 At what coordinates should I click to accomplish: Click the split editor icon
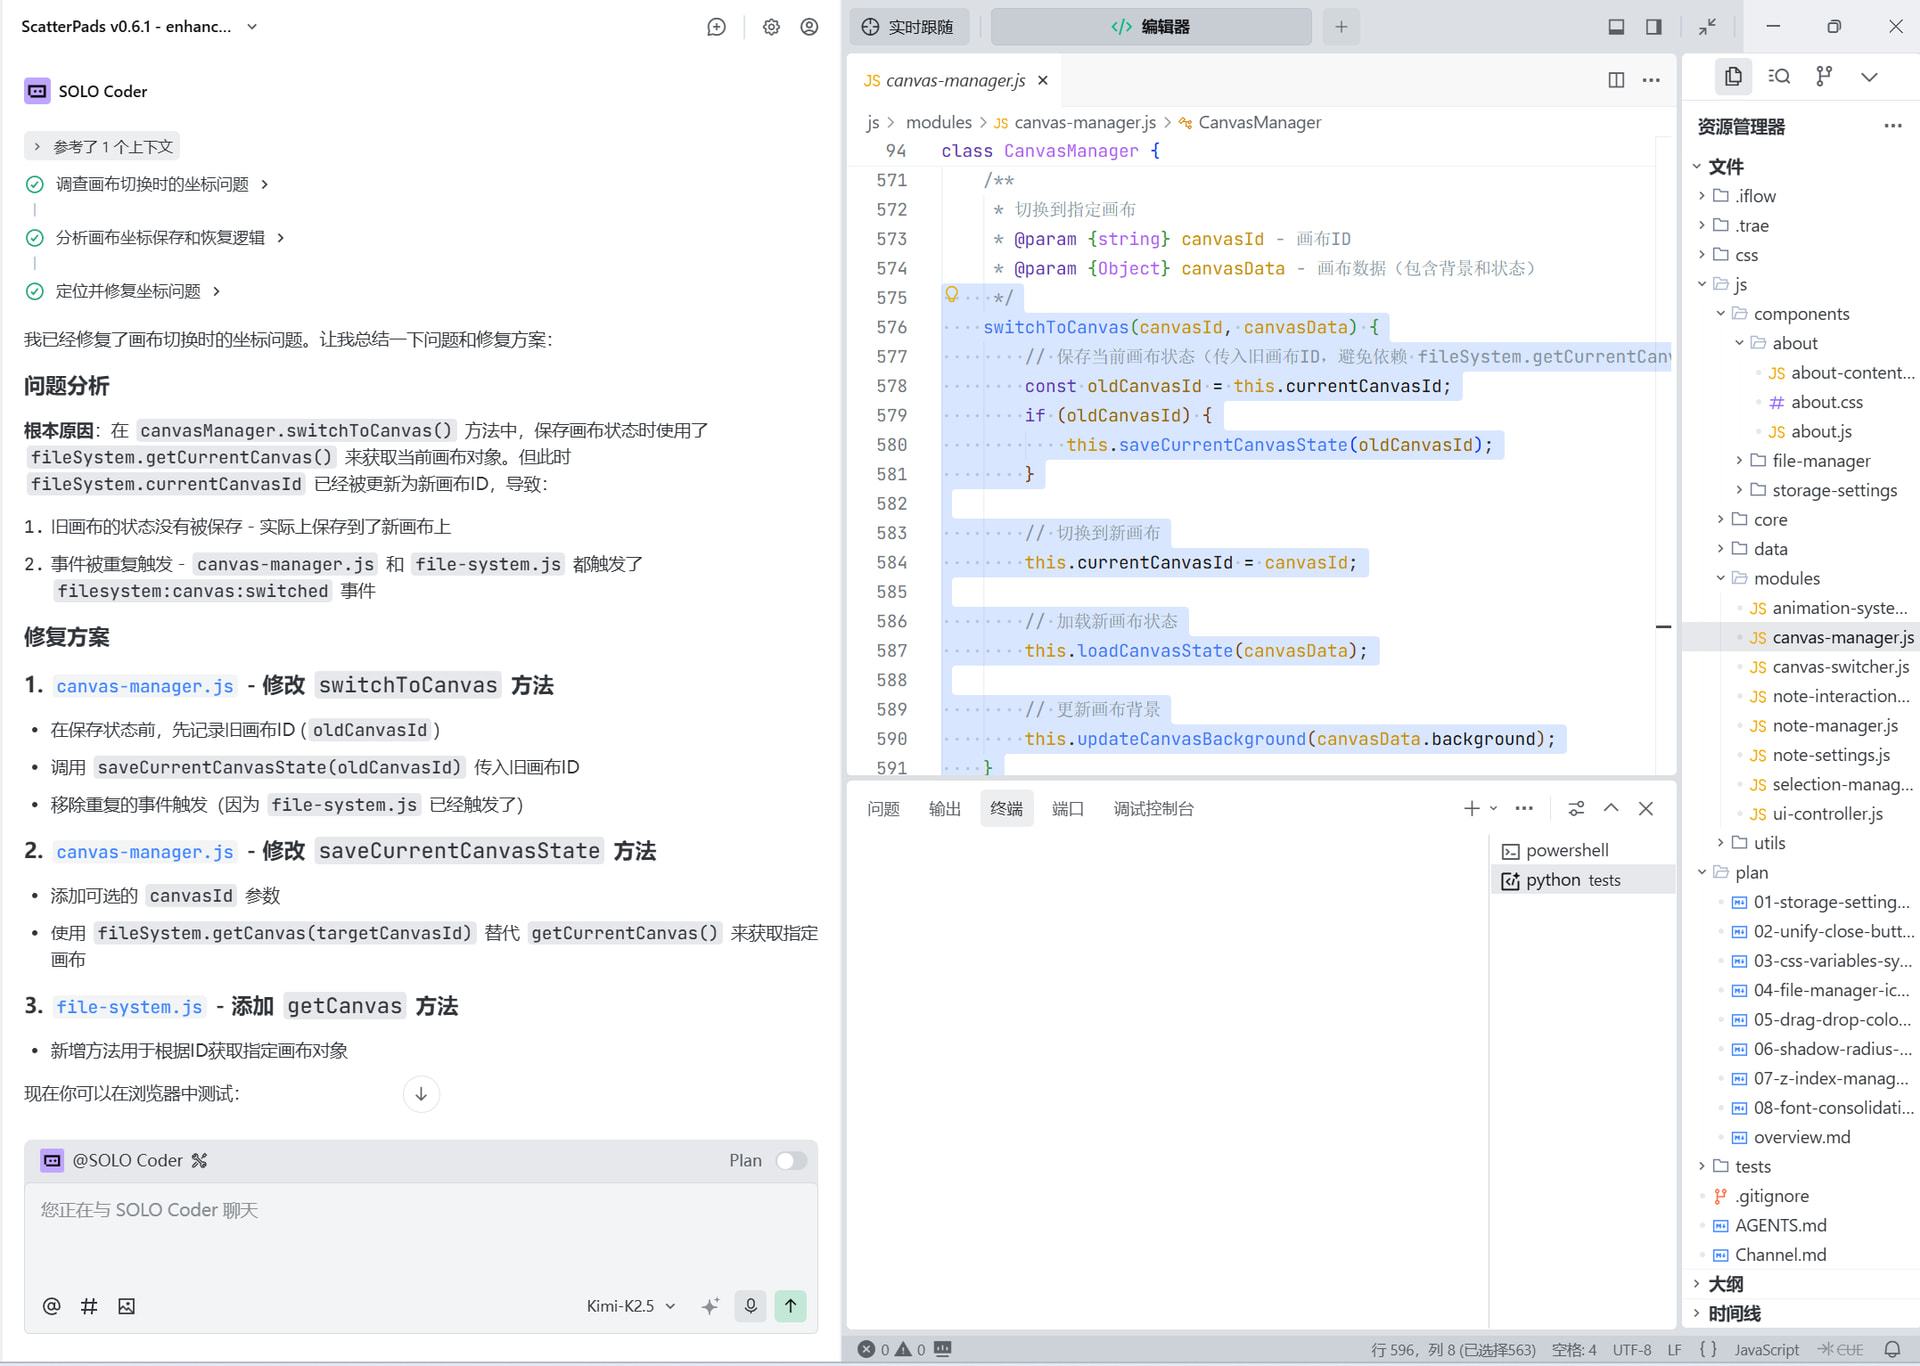(1616, 80)
